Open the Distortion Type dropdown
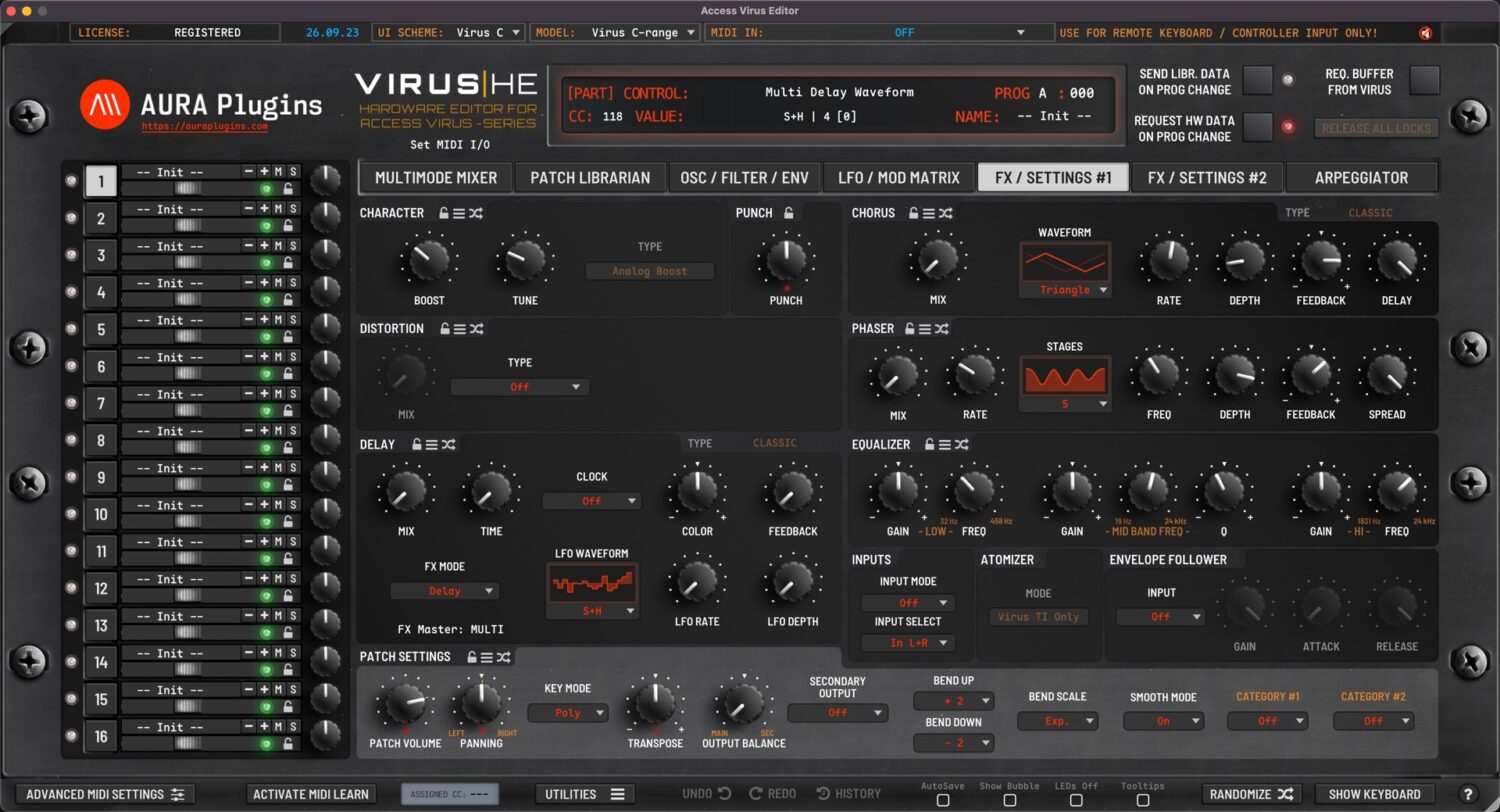1500x812 pixels. pyautogui.click(x=519, y=387)
